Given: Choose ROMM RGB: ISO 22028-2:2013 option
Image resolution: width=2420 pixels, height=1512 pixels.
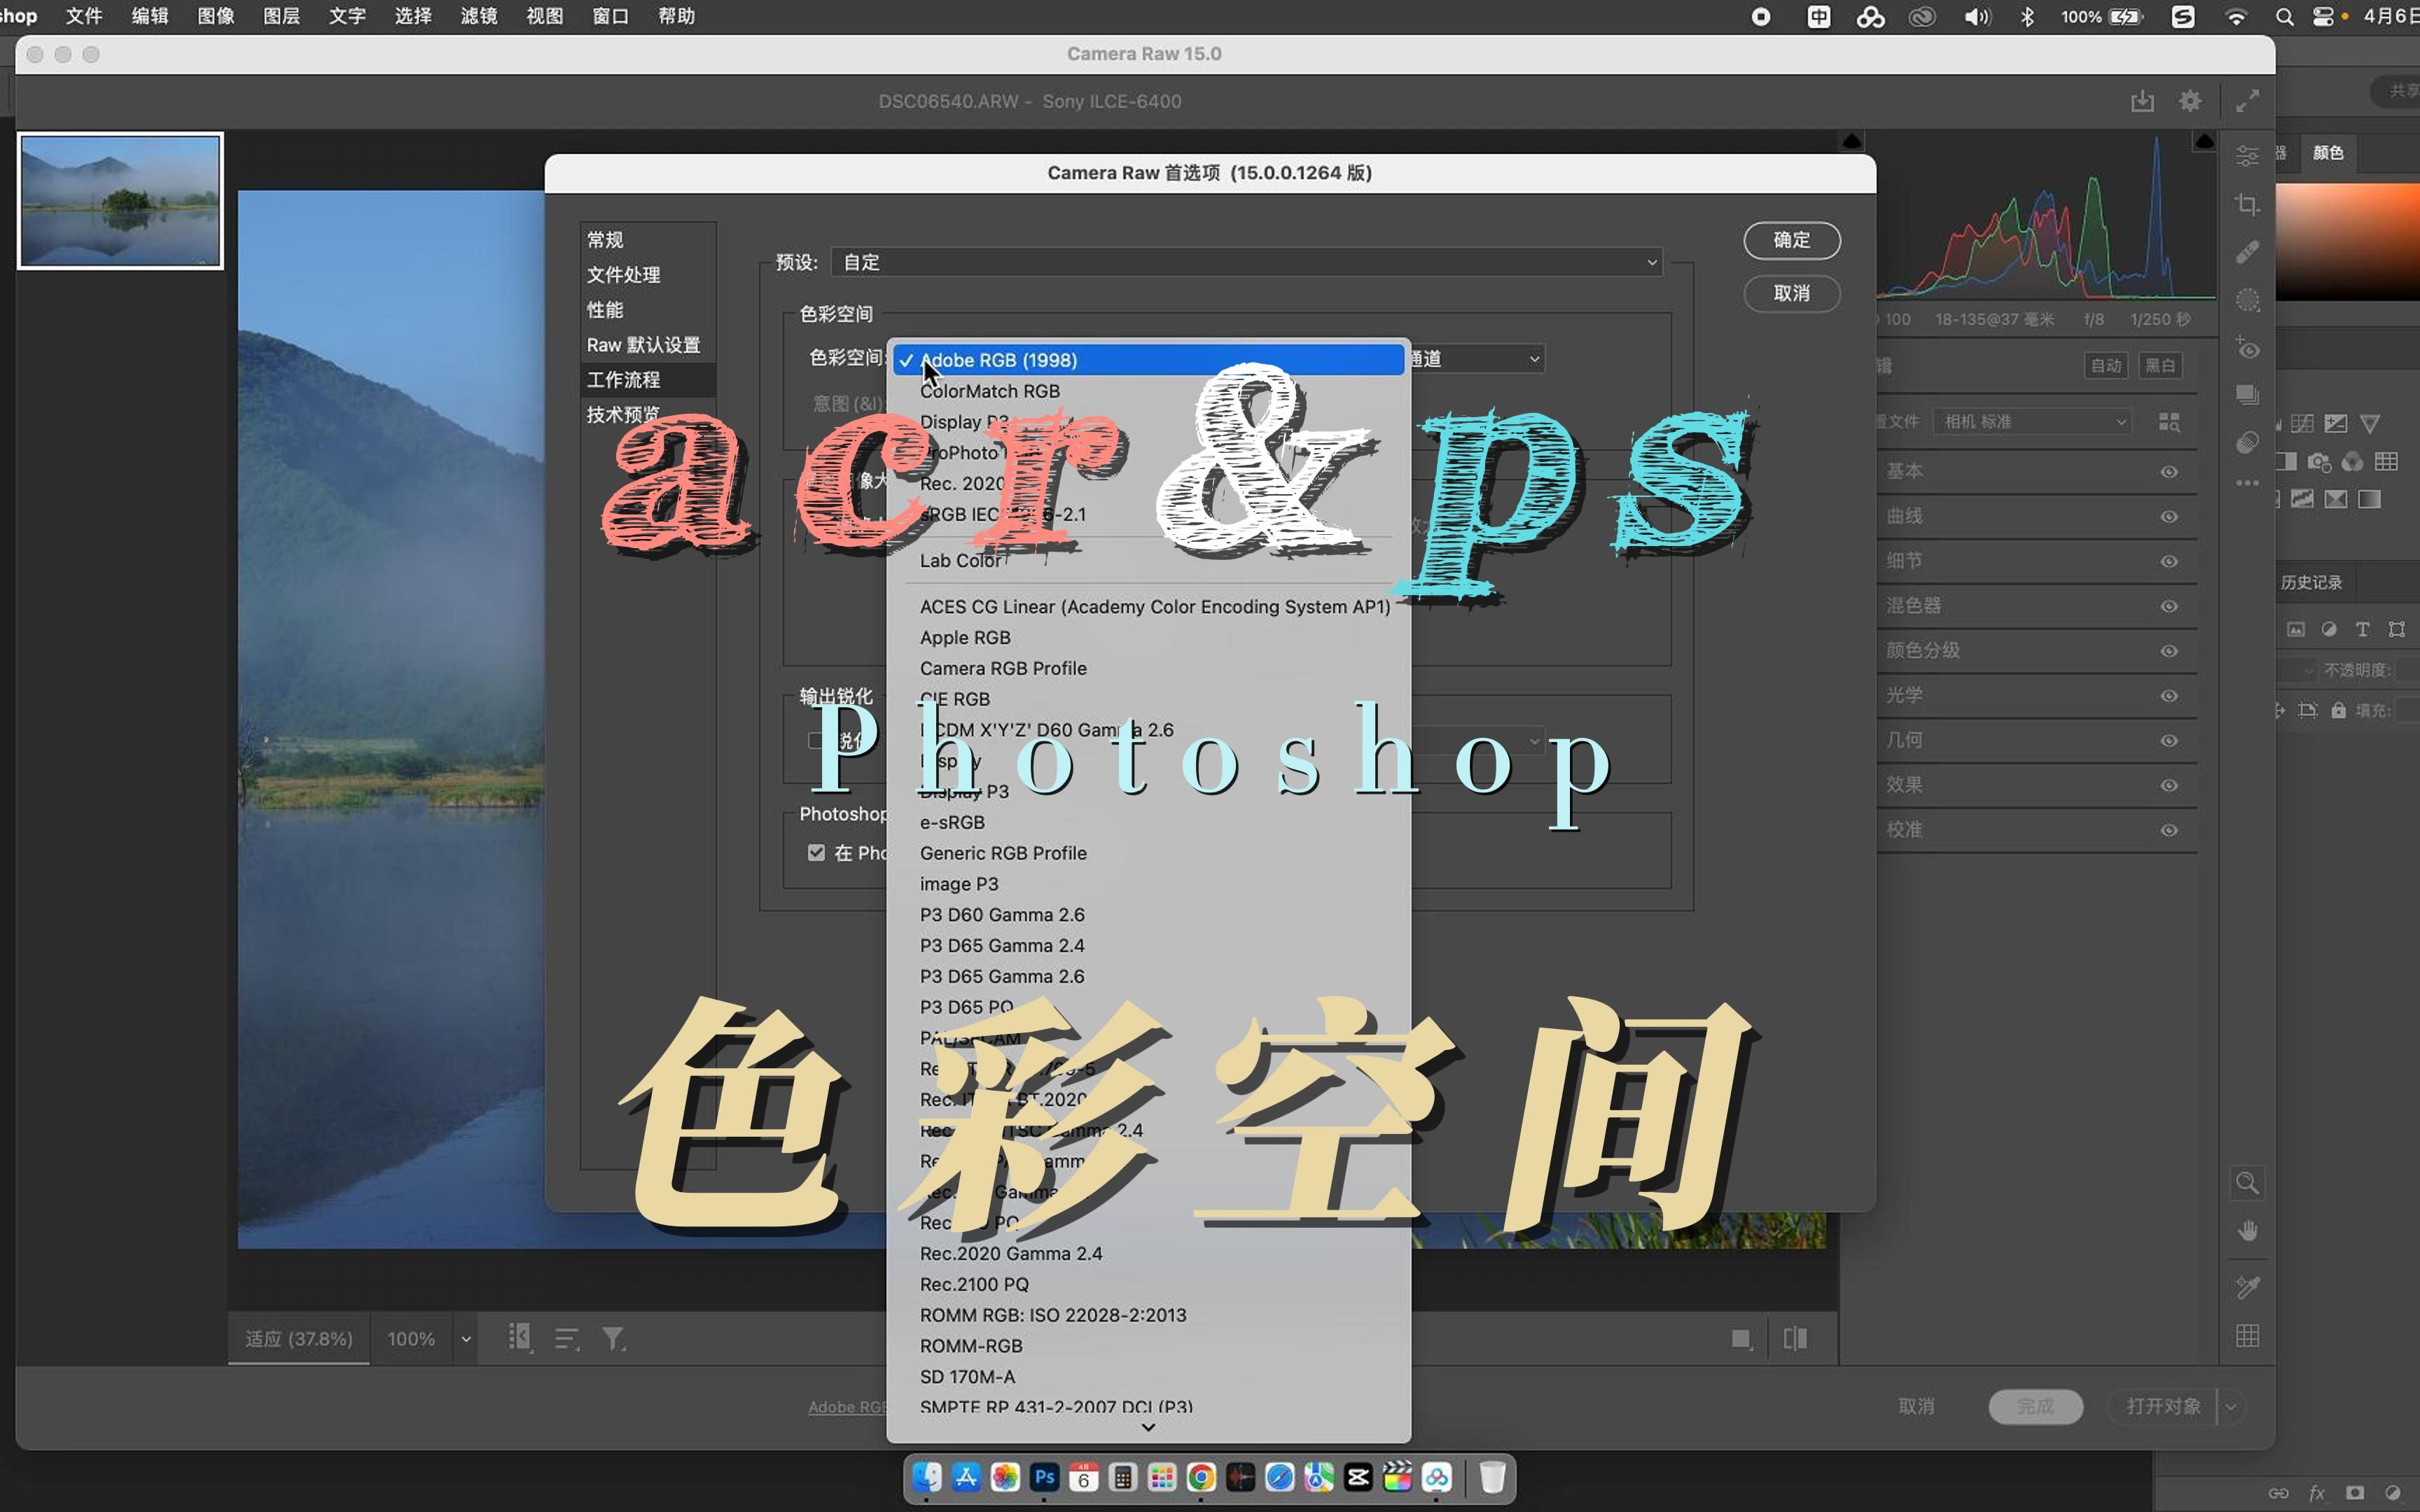Looking at the screenshot, I should [x=1148, y=1315].
